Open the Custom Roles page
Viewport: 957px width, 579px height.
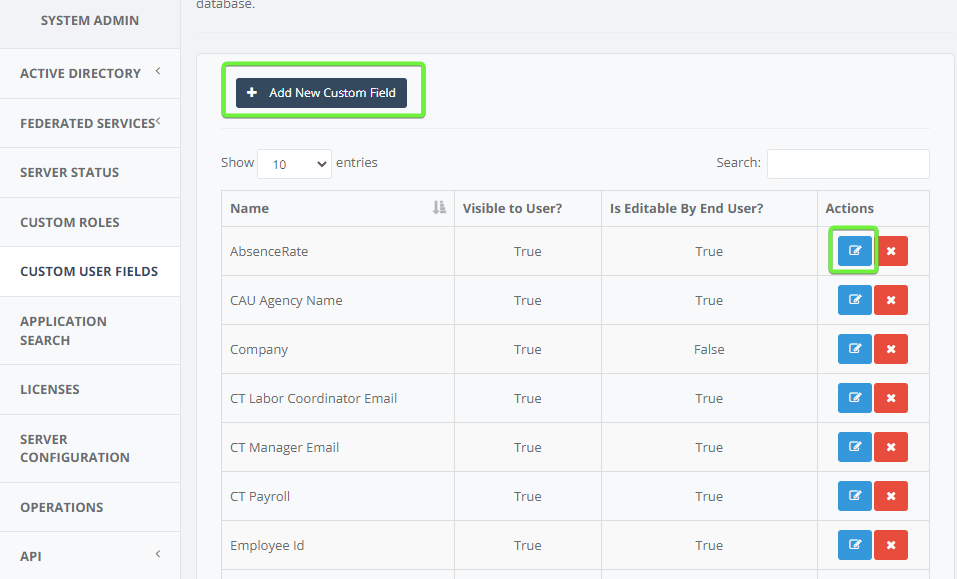70,222
